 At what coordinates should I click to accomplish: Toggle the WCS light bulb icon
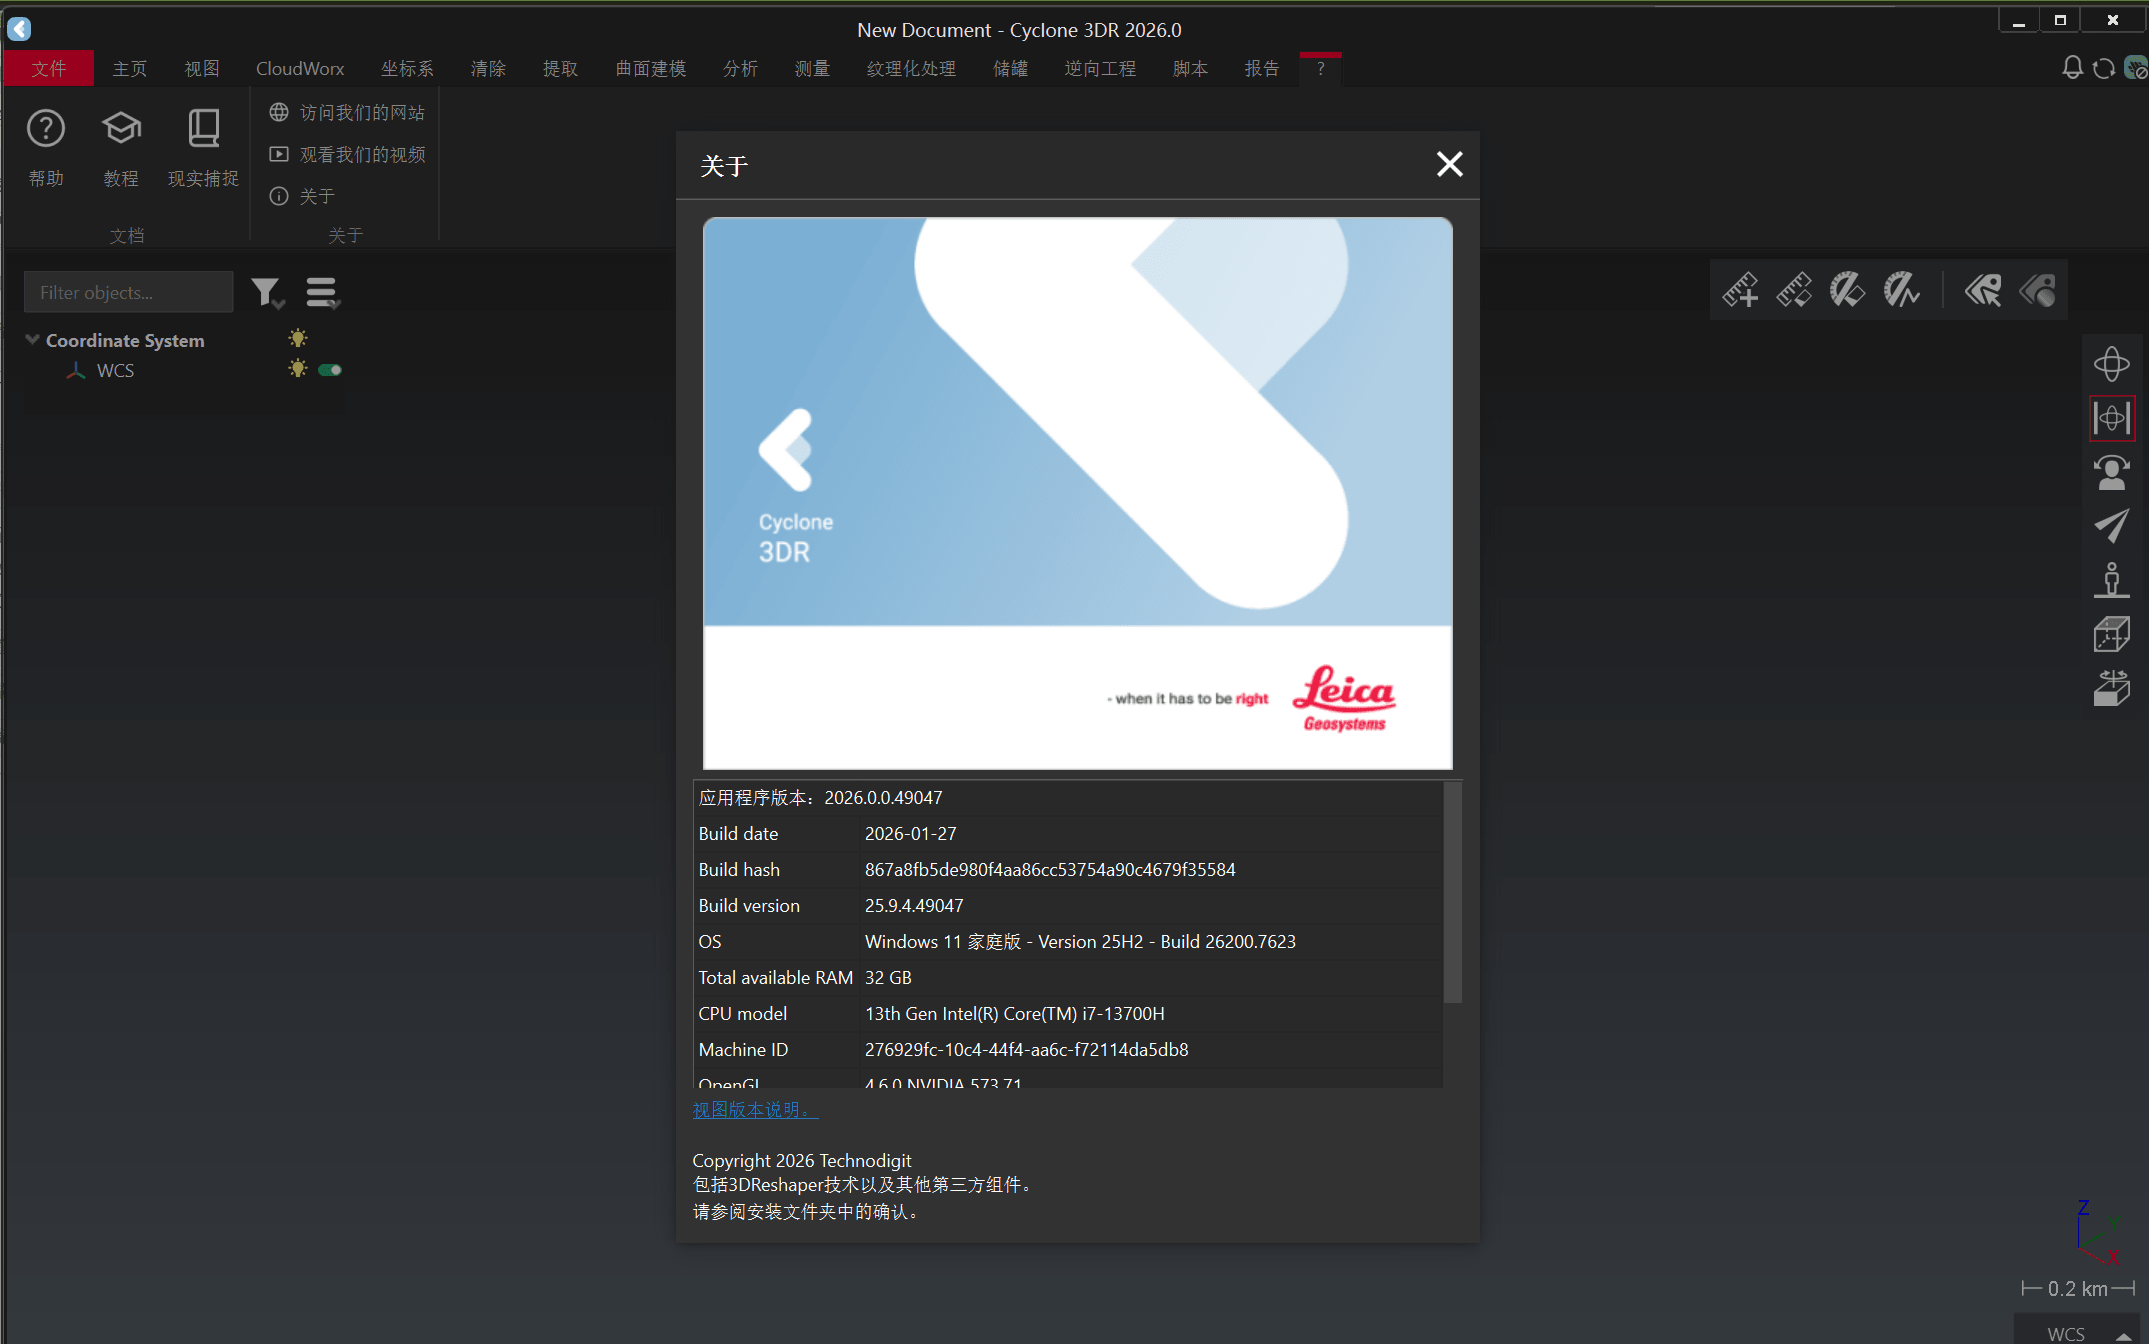298,369
